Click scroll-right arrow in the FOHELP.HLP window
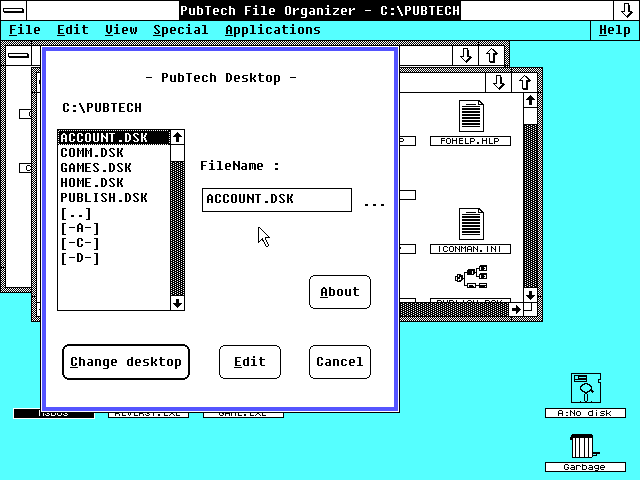 (516, 309)
